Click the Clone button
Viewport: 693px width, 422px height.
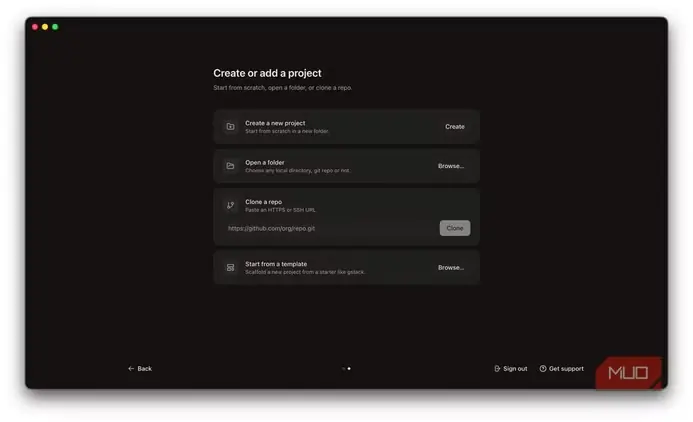[x=455, y=228]
